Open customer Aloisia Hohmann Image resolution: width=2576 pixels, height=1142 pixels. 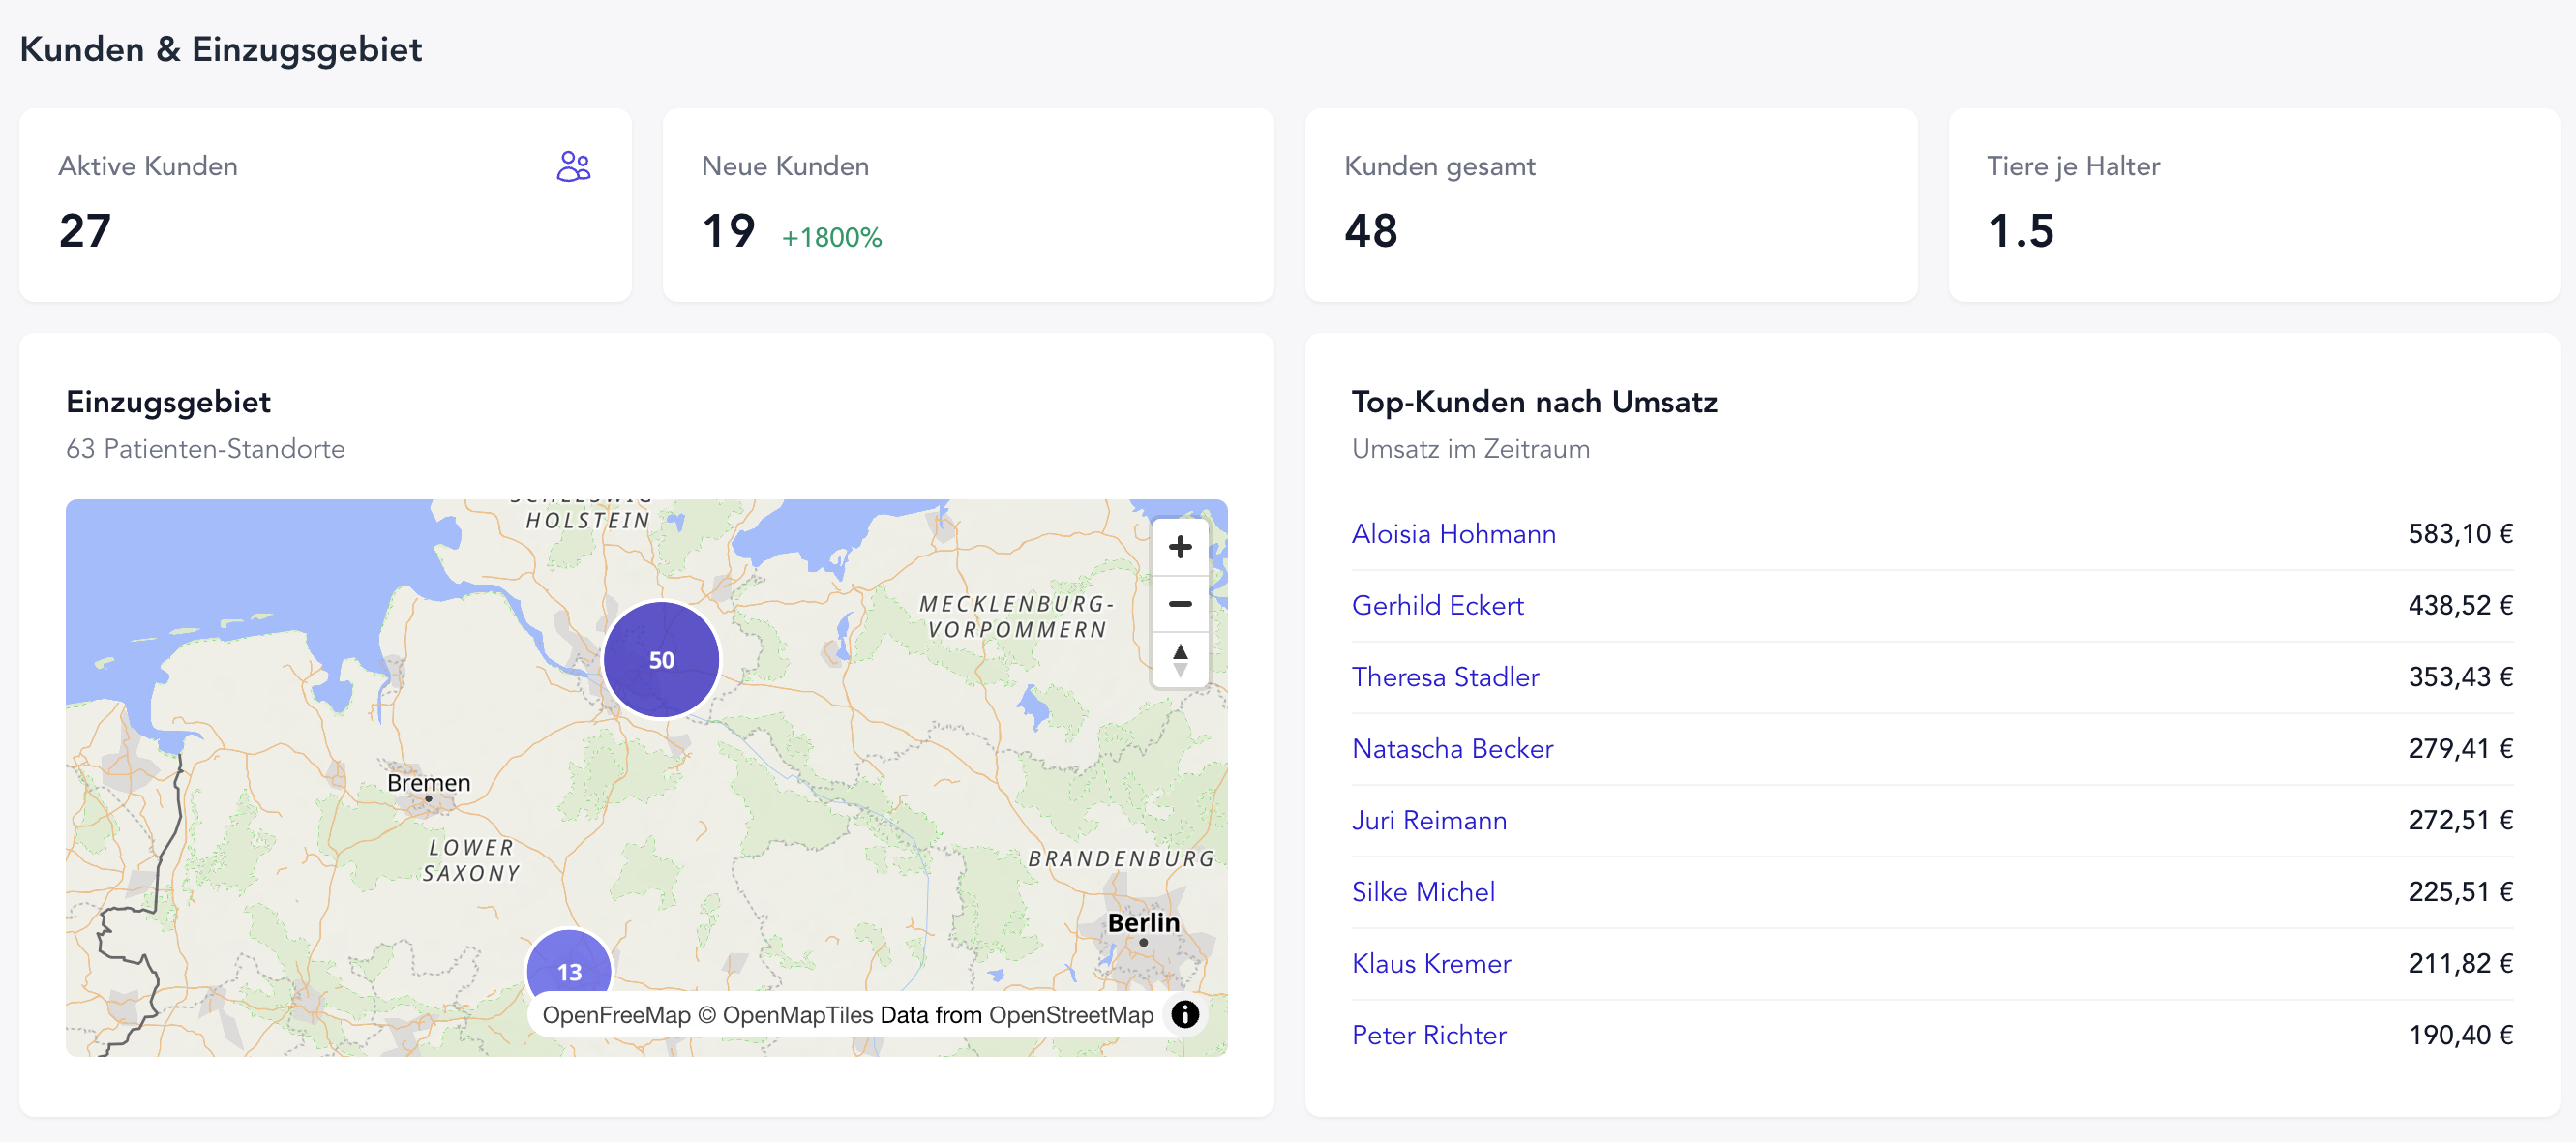1453,534
